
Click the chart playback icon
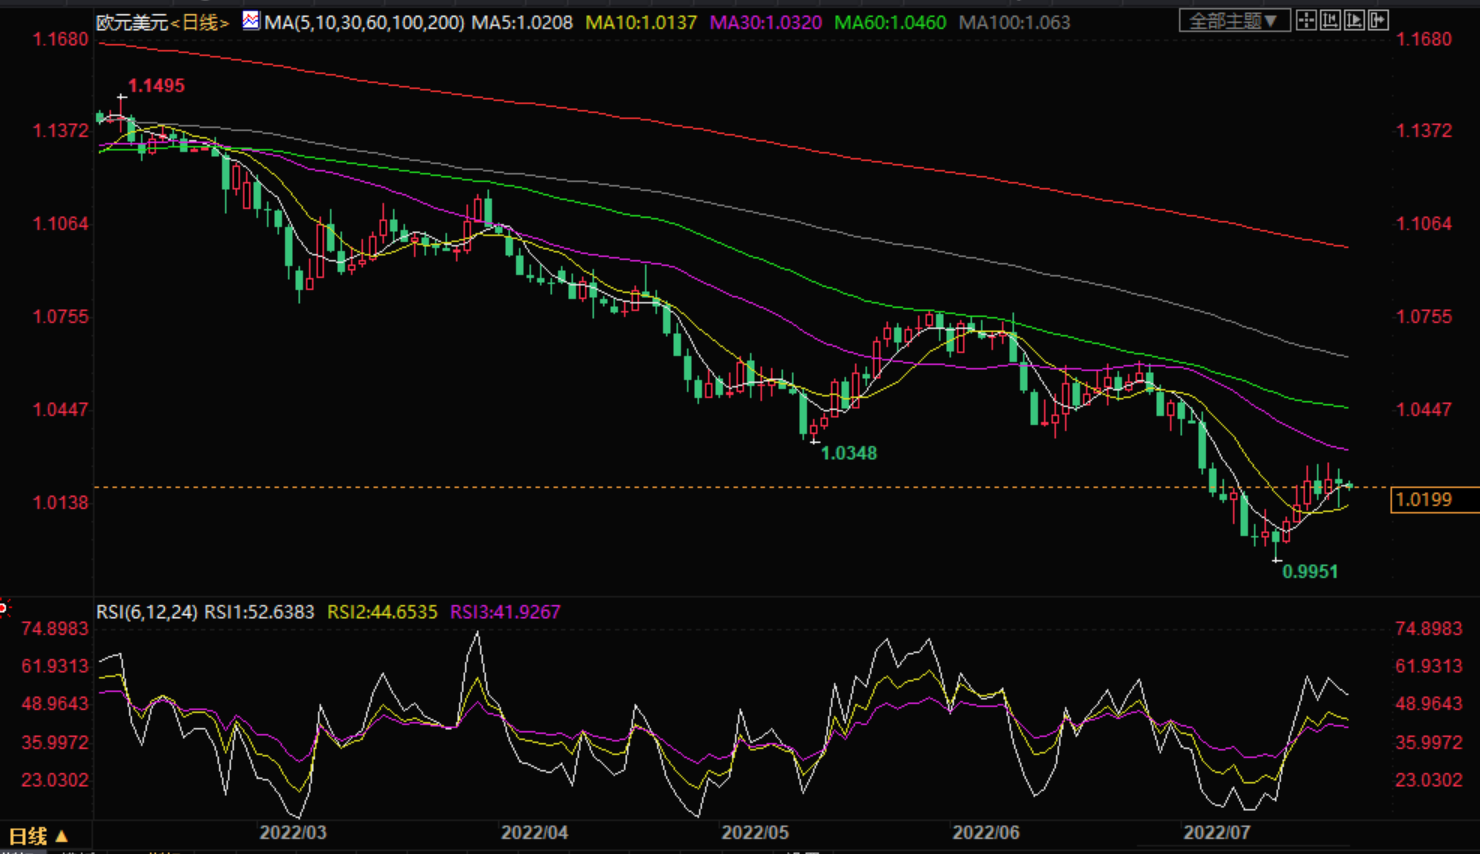[x=1354, y=21]
